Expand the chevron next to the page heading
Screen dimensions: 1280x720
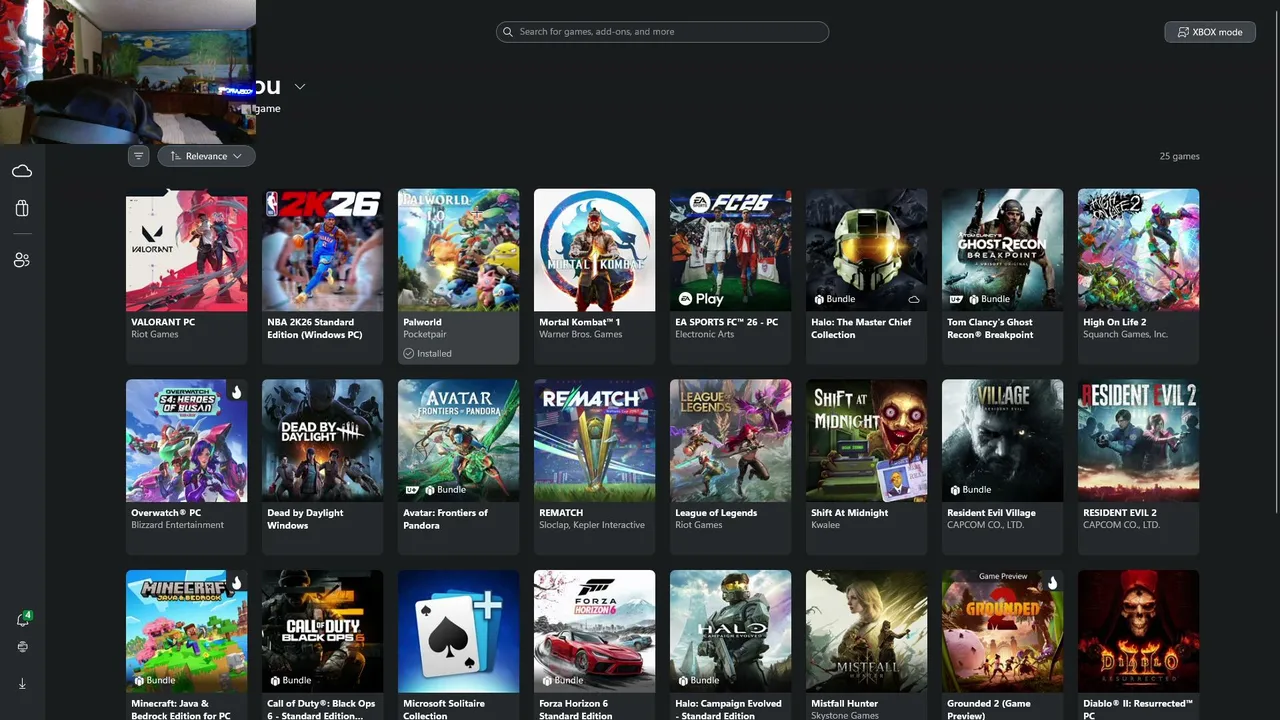coord(299,87)
